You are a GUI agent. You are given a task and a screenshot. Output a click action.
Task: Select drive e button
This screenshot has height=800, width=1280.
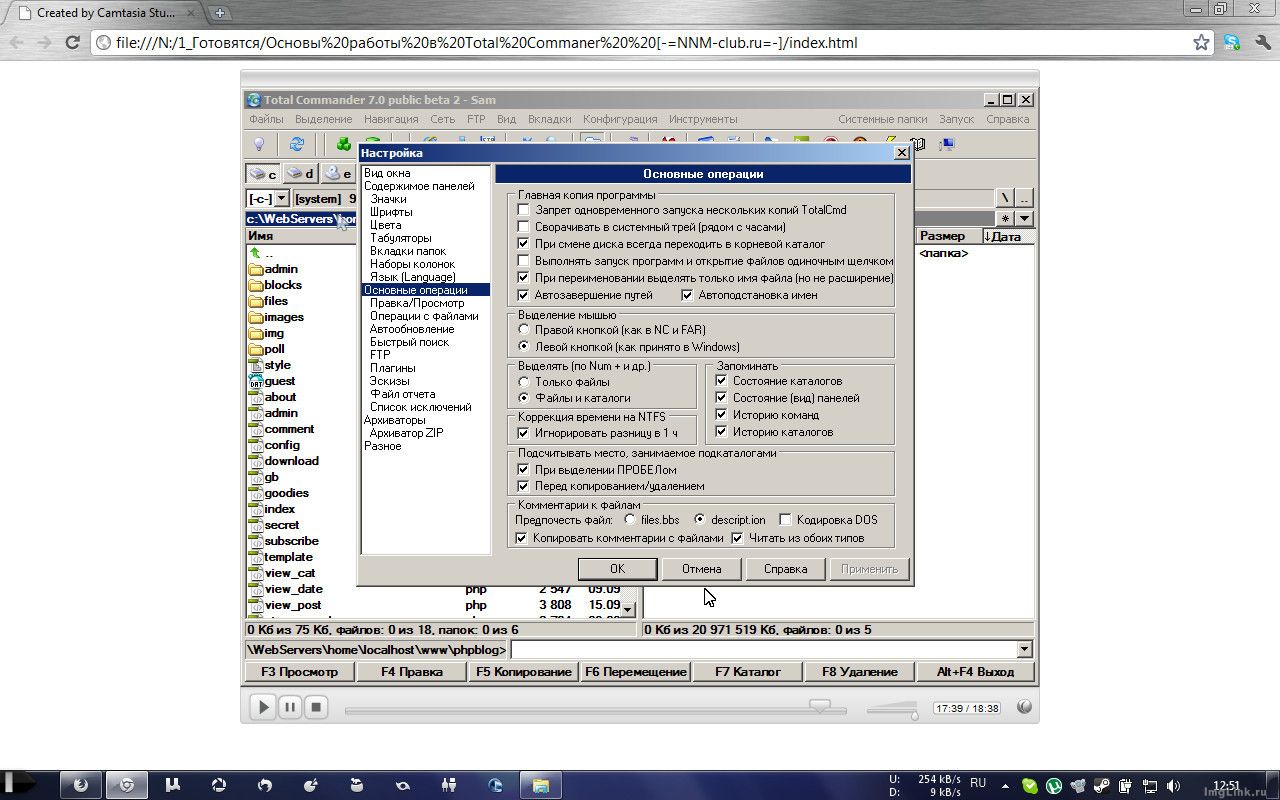click(337, 174)
